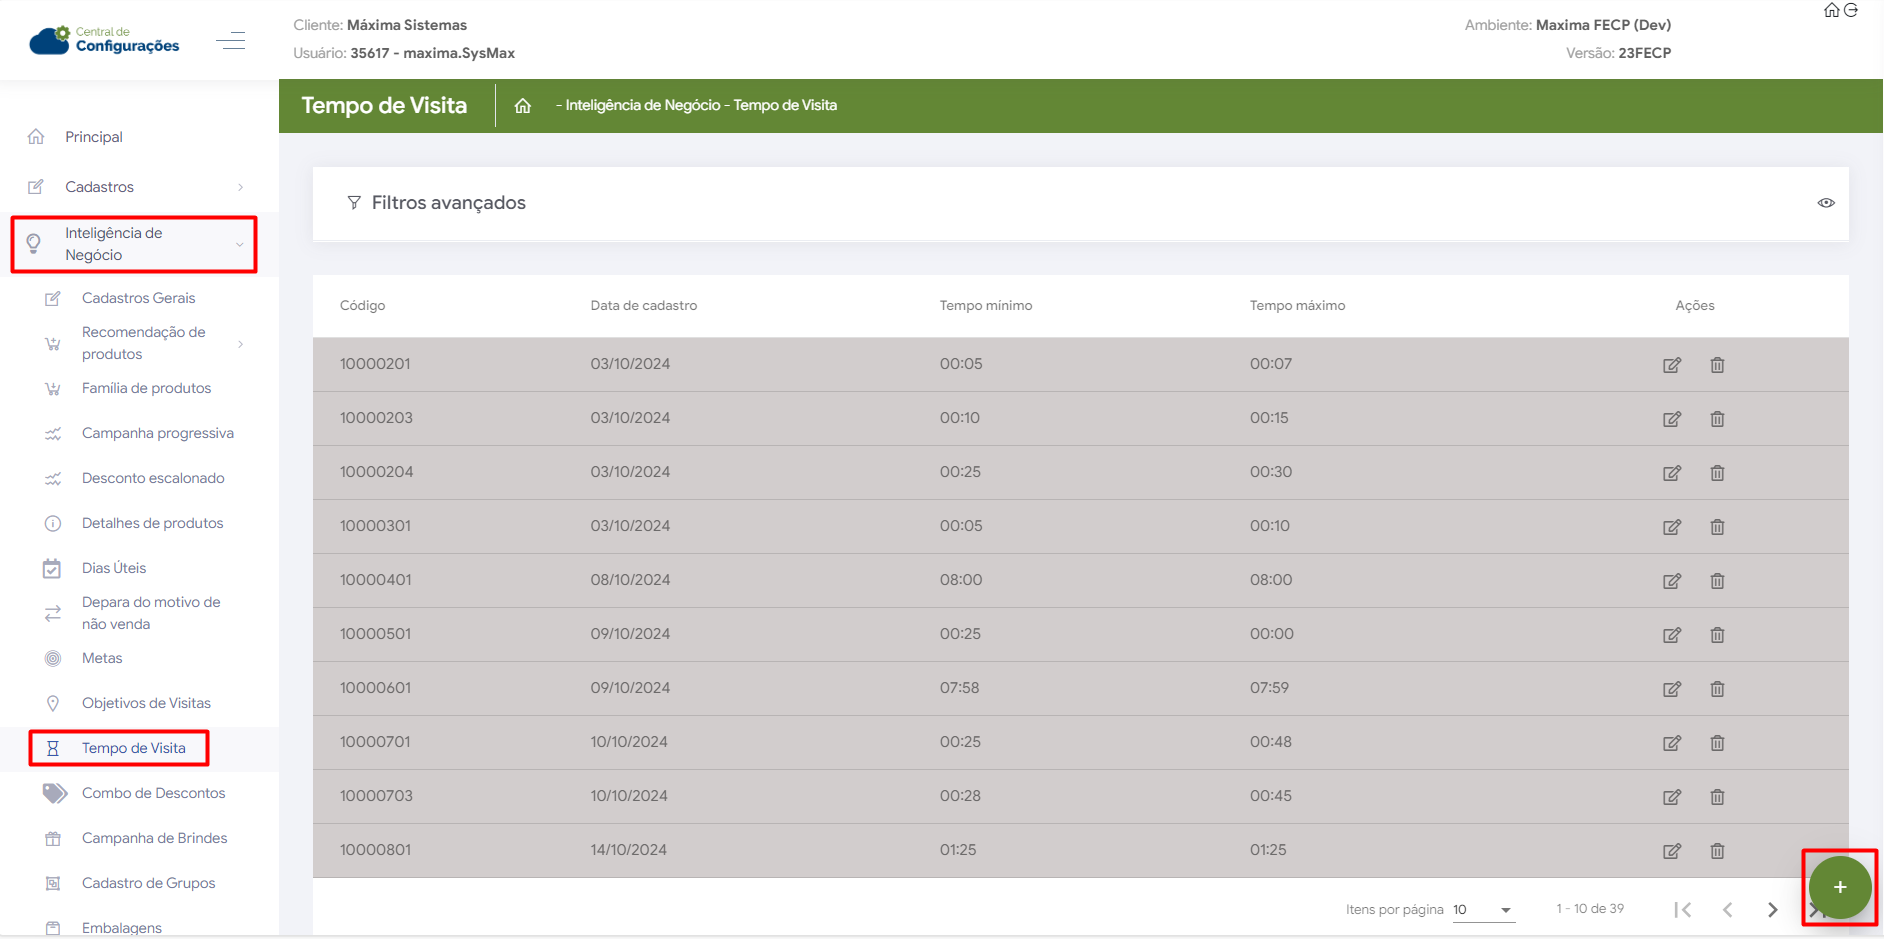Edit the record with code 10000201

coord(1671,365)
